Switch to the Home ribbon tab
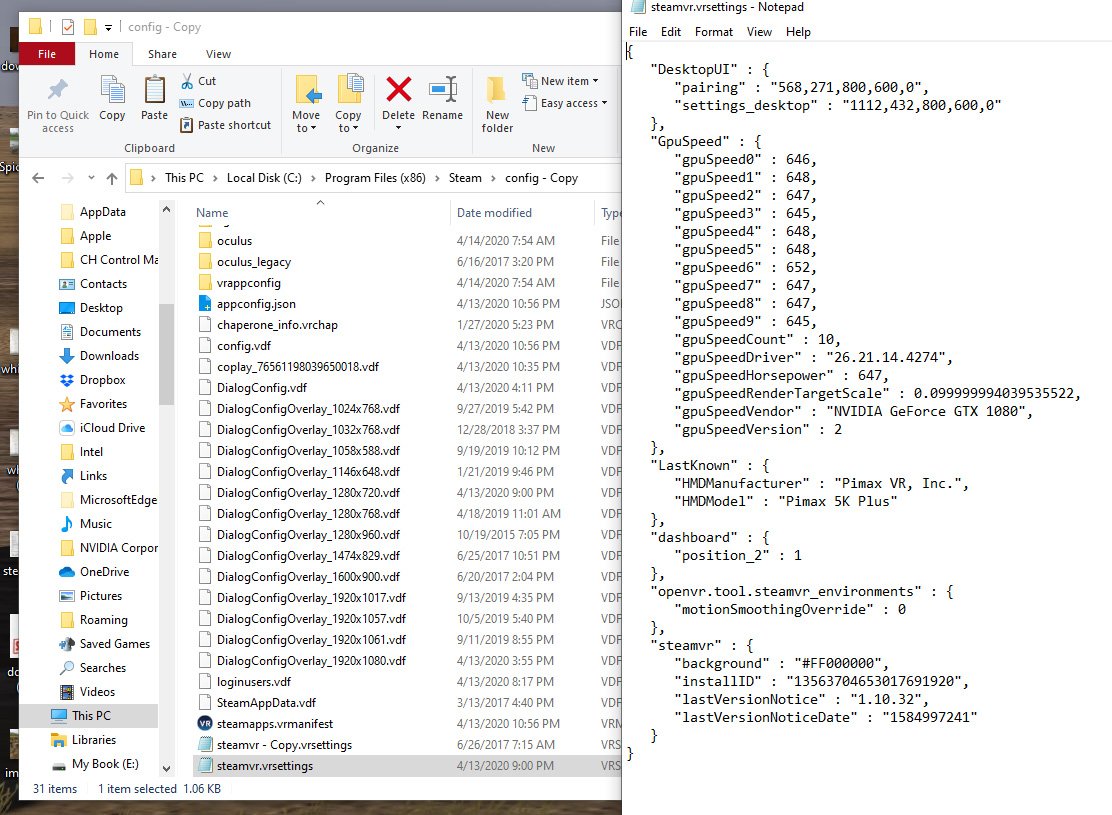This screenshot has width=1112, height=815. pyautogui.click(x=104, y=54)
